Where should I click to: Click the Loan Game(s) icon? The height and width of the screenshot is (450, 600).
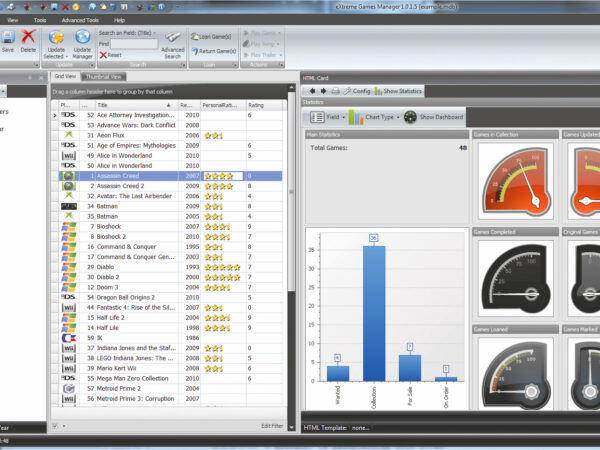[195, 35]
